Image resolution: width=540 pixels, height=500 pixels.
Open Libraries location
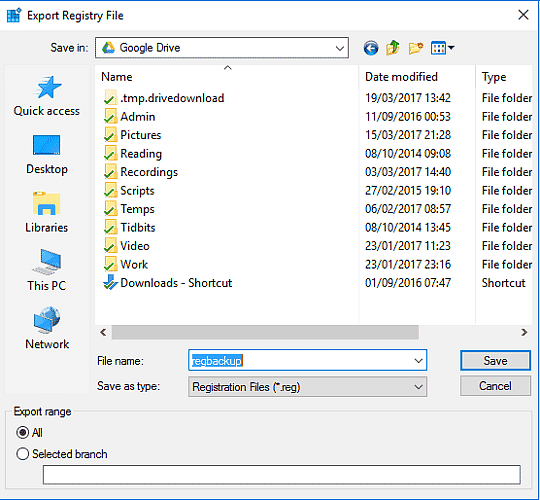(x=46, y=213)
